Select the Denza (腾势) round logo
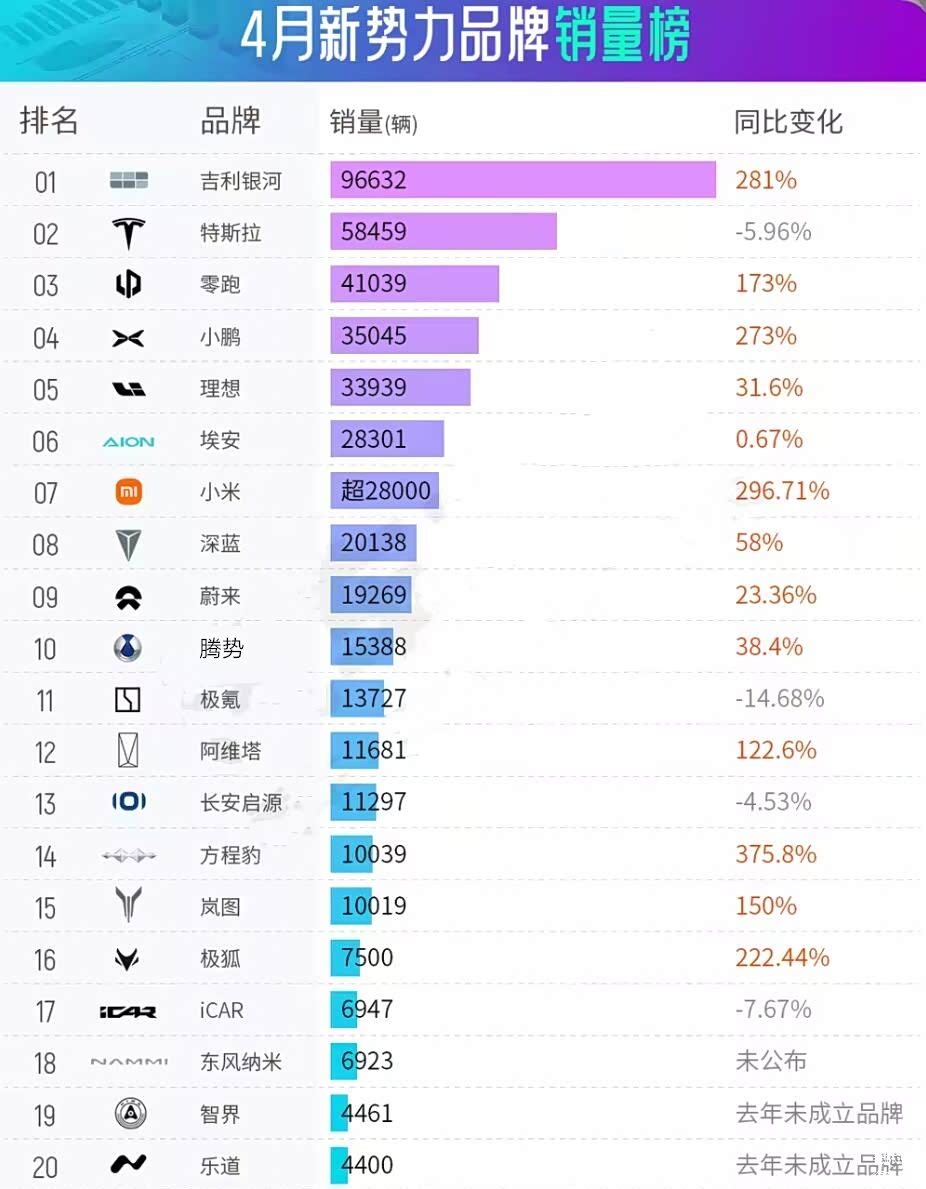Screen dimensions: 926x1189 (x=128, y=648)
